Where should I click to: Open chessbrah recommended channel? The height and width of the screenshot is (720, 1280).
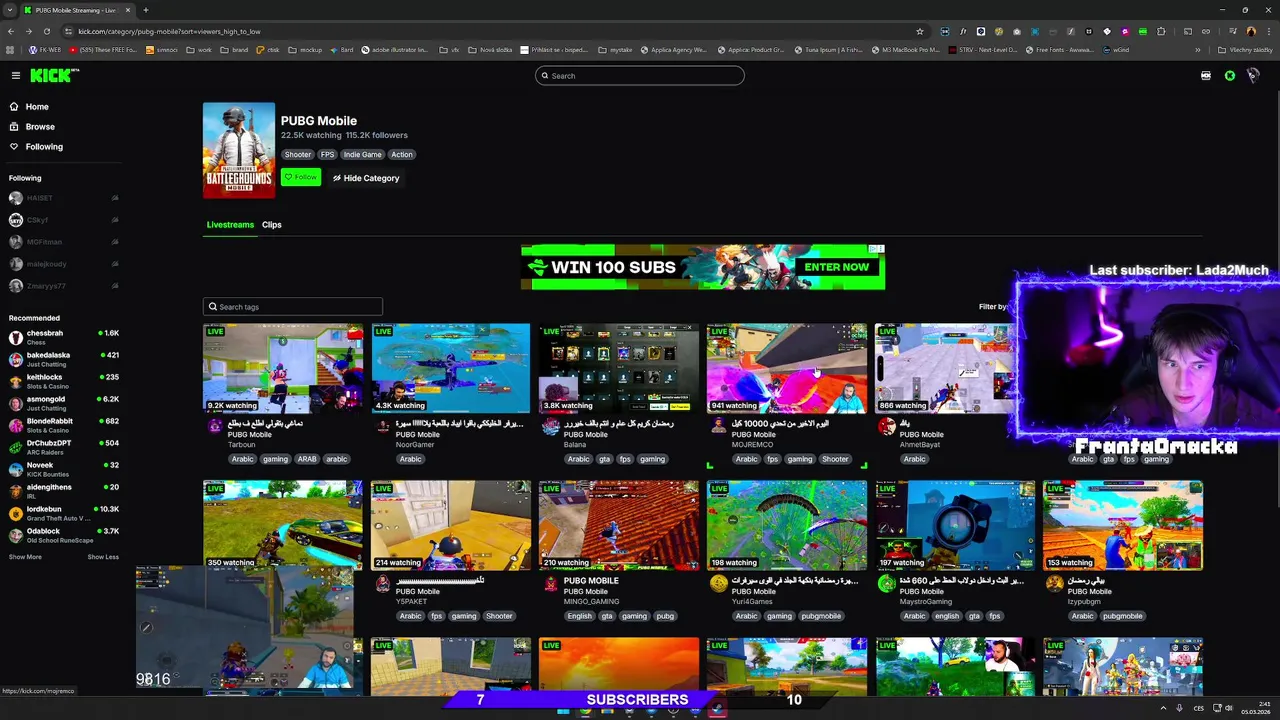click(62, 337)
